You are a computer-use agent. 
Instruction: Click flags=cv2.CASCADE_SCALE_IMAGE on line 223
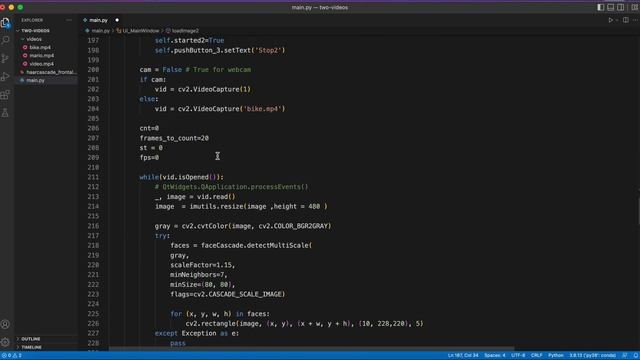point(227,294)
